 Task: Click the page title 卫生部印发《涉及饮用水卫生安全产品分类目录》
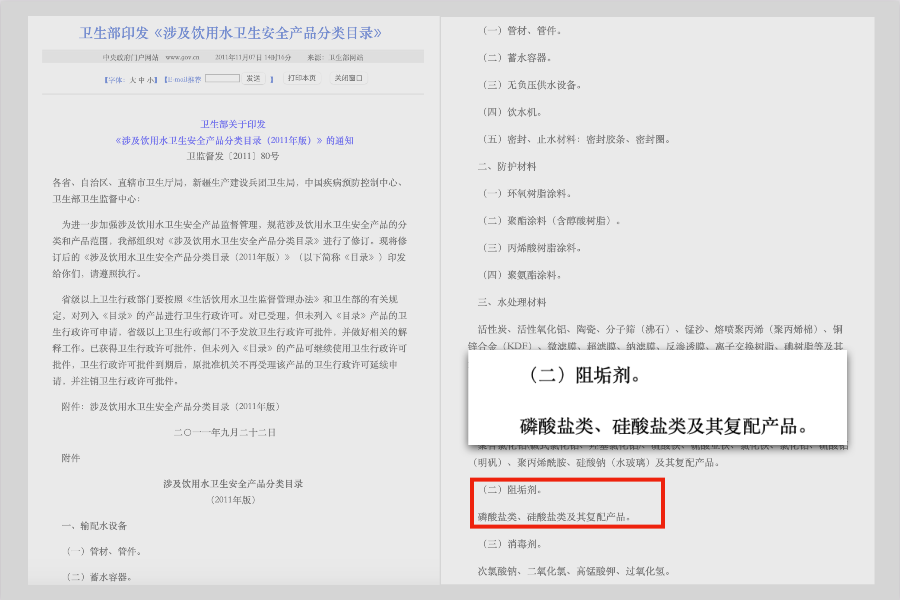point(230,33)
